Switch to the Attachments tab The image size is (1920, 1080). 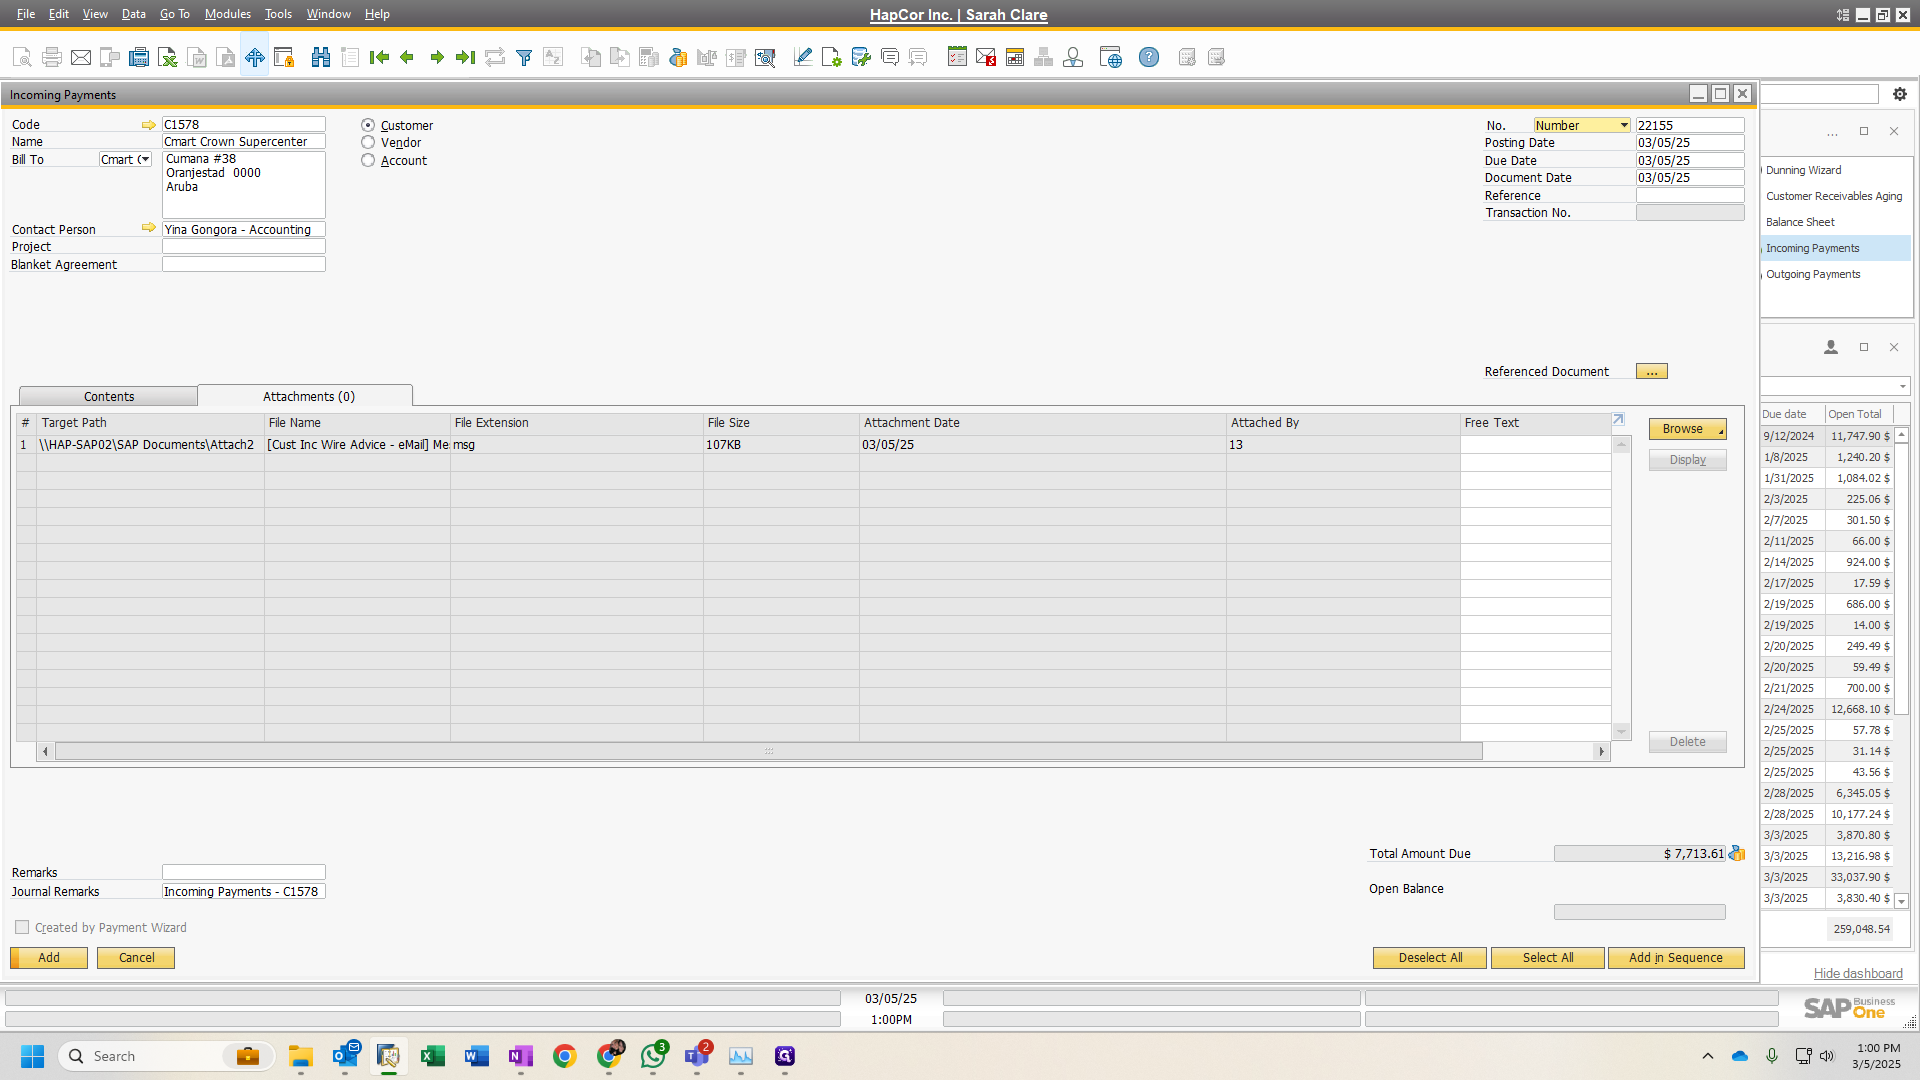click(308, 396)
